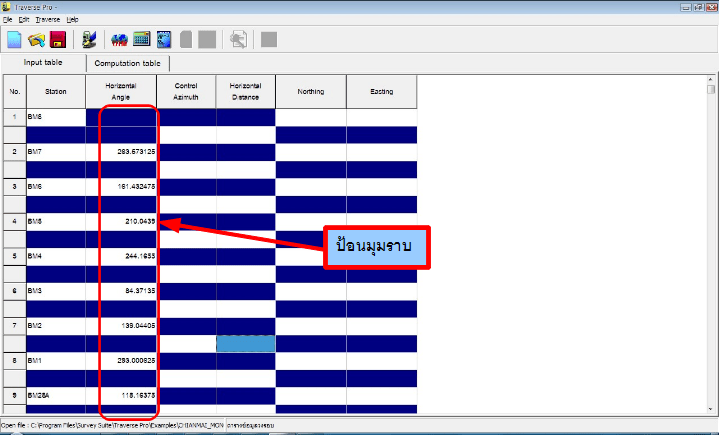Click the last gray square toolbar icon

pyautogui.click(x=269, y=39)
